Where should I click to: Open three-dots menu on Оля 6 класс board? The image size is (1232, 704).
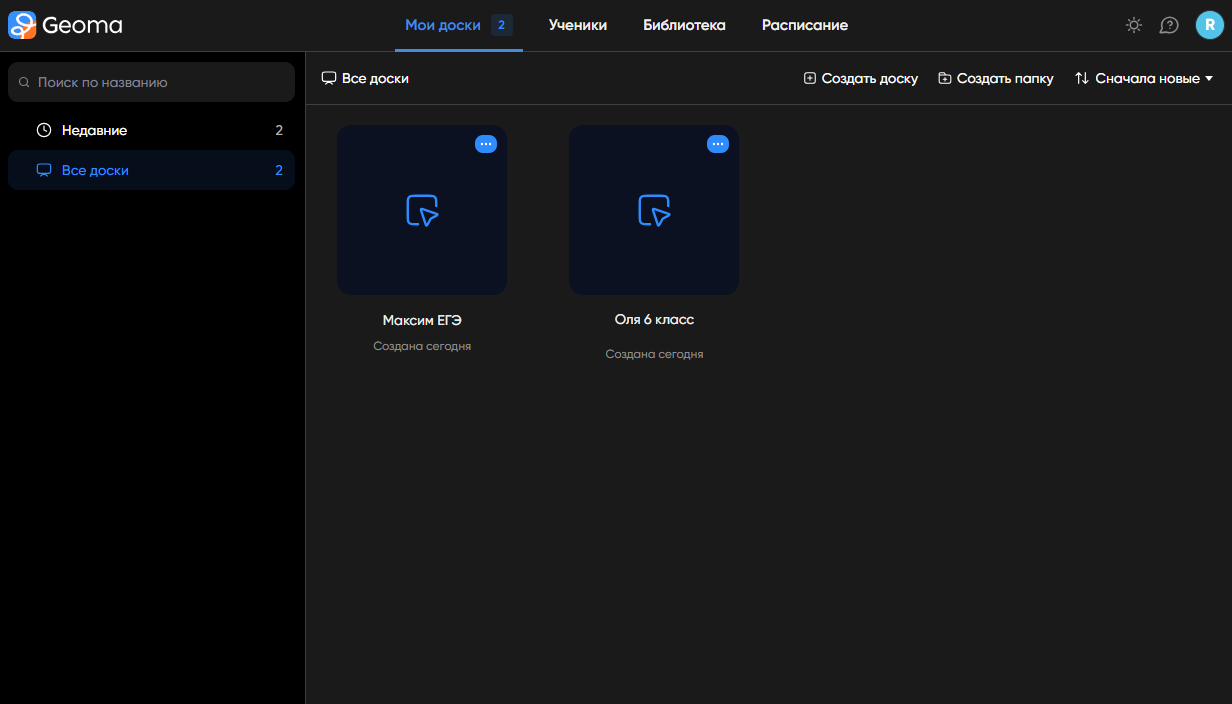tap(718, 144)
